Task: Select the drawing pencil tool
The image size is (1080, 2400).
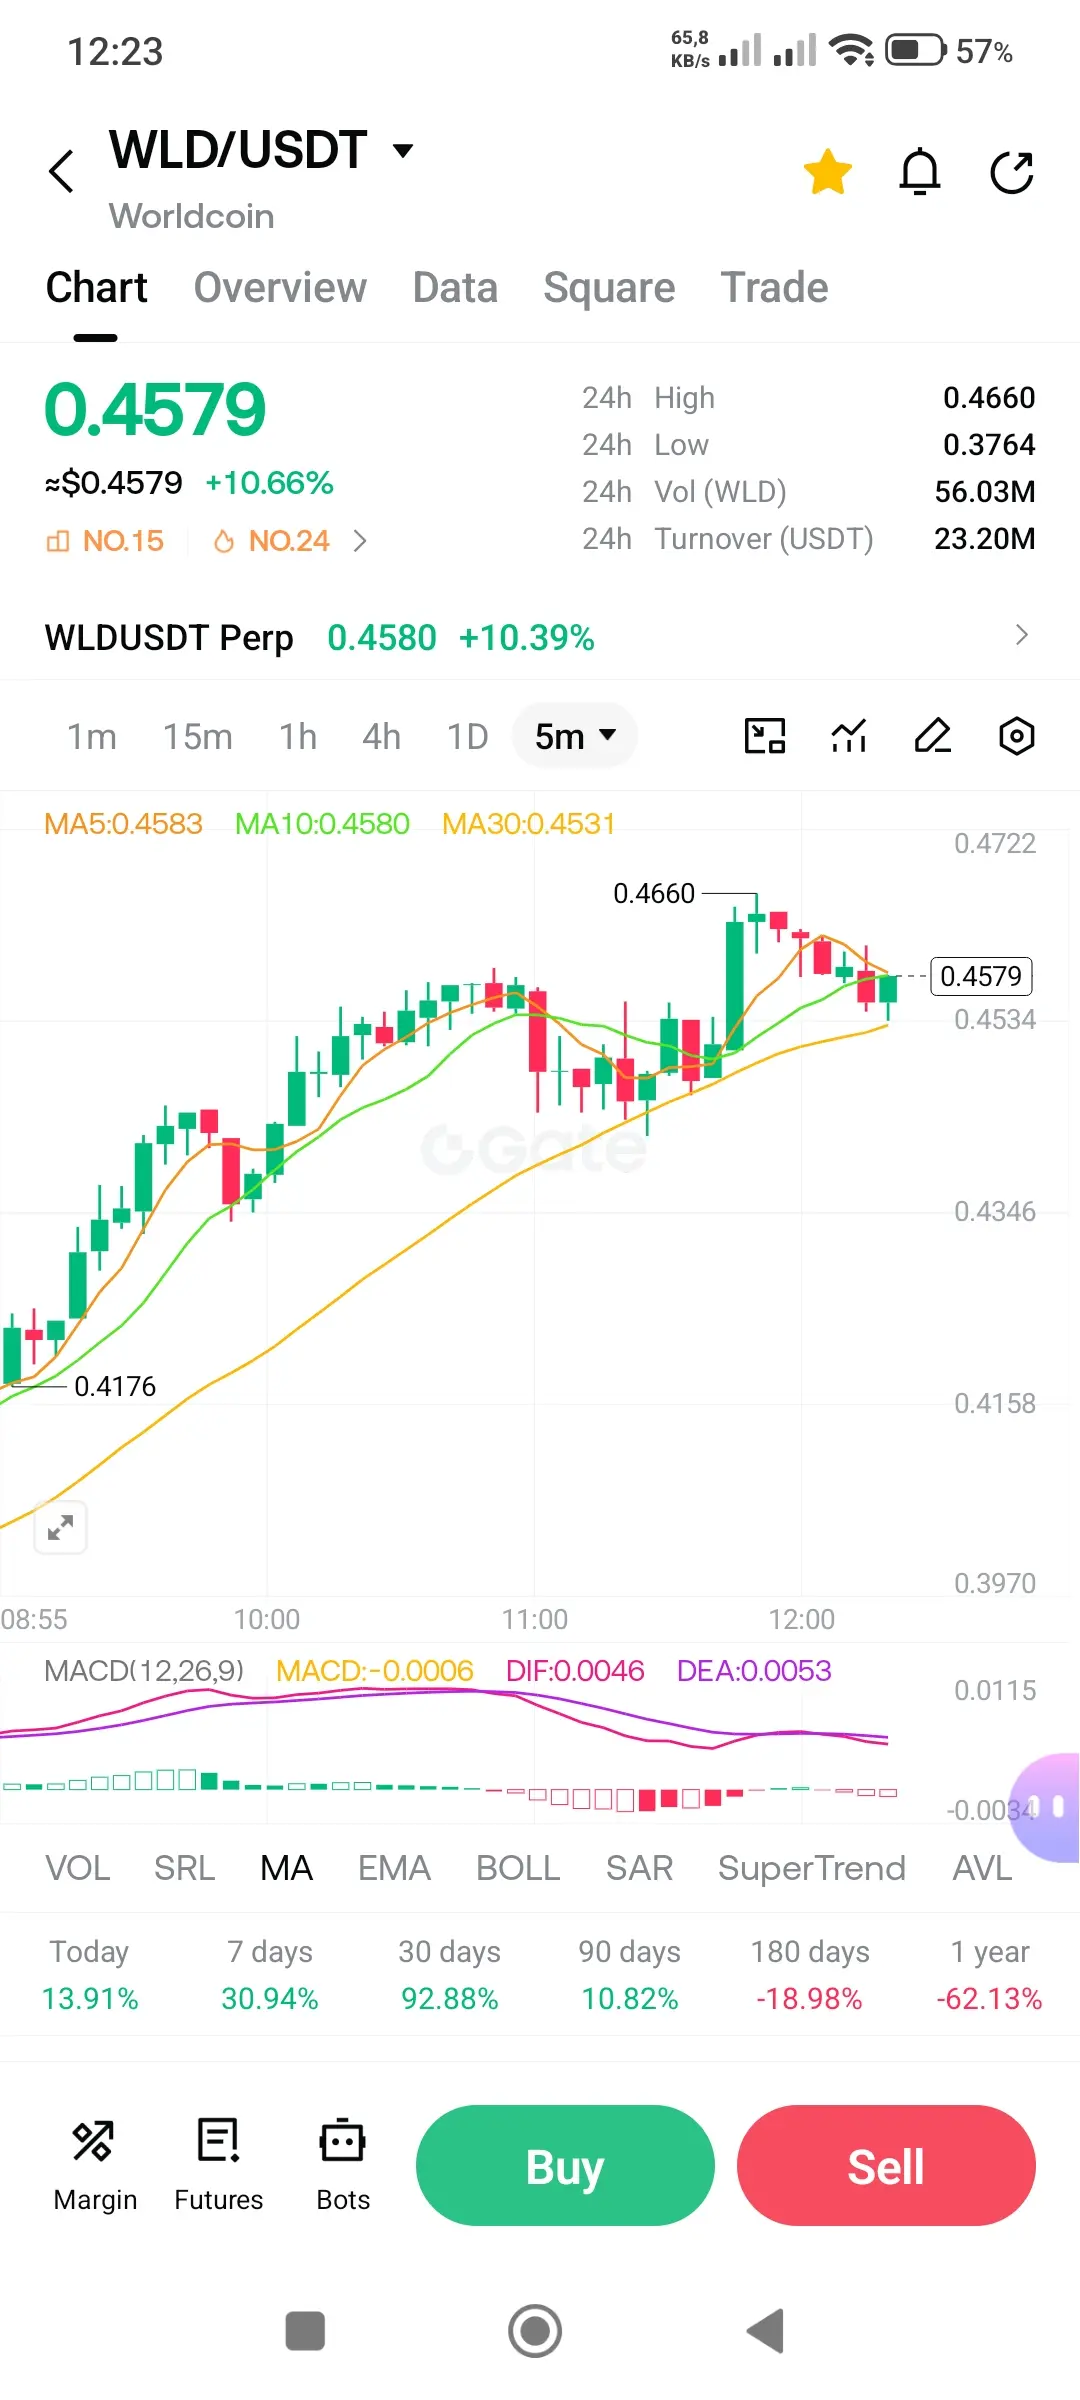Action: [x=932, y=736]
